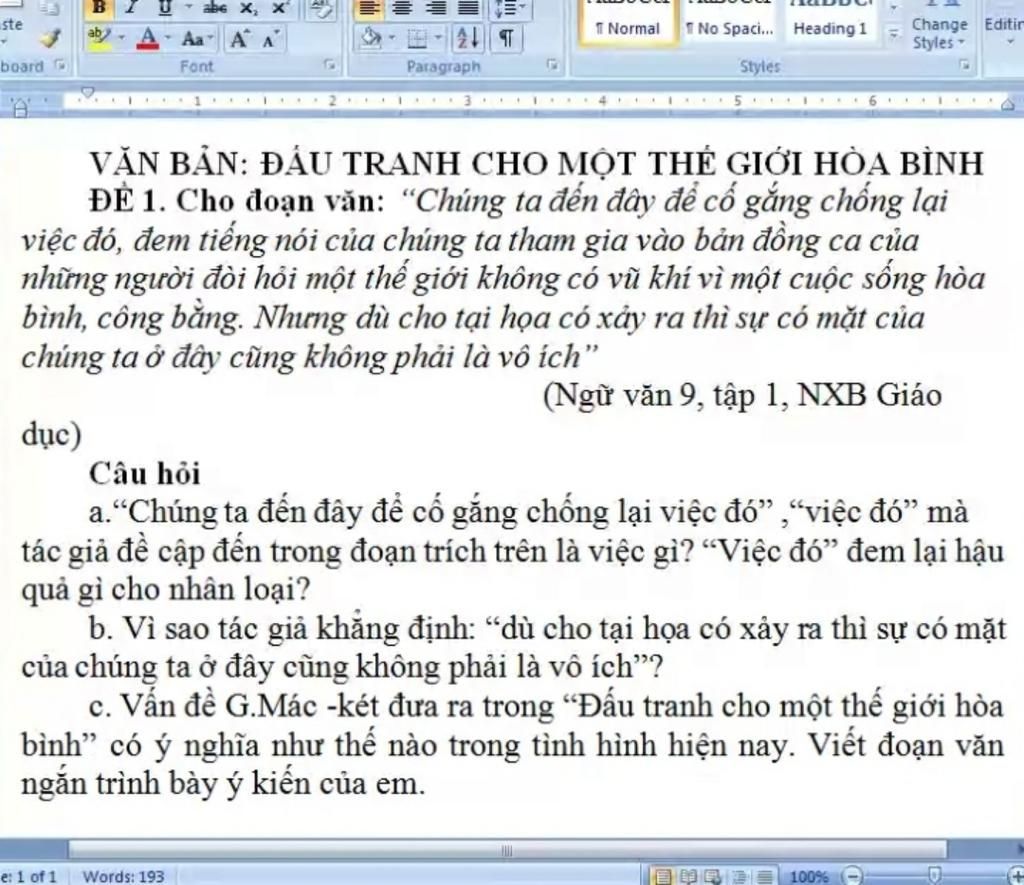This screenshot has width=1024, height=885.
Task: Click the Grow Font icon
Action: (241, 40)
